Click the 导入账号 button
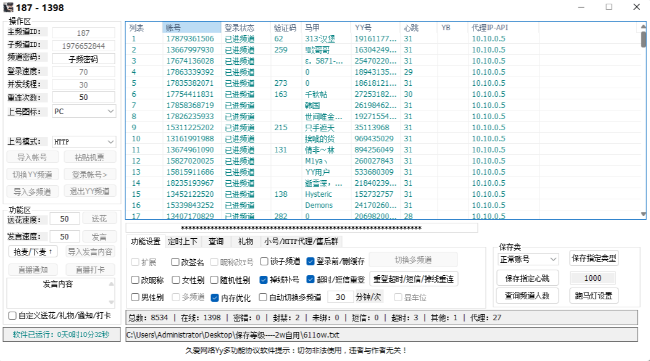650x361 pixels. coord(32,157)
